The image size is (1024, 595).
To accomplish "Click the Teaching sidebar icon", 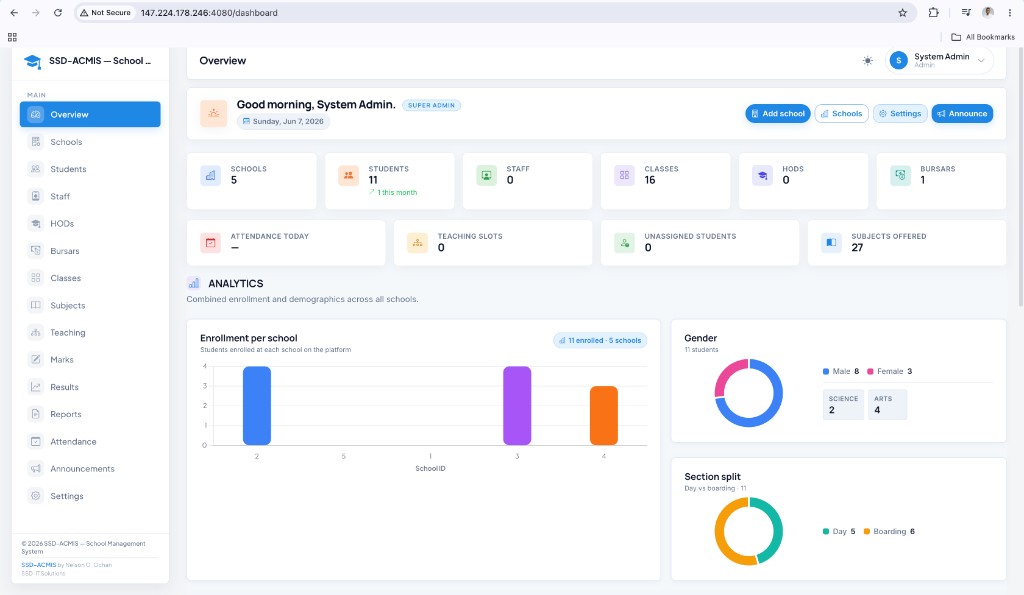I will point(36,332).
